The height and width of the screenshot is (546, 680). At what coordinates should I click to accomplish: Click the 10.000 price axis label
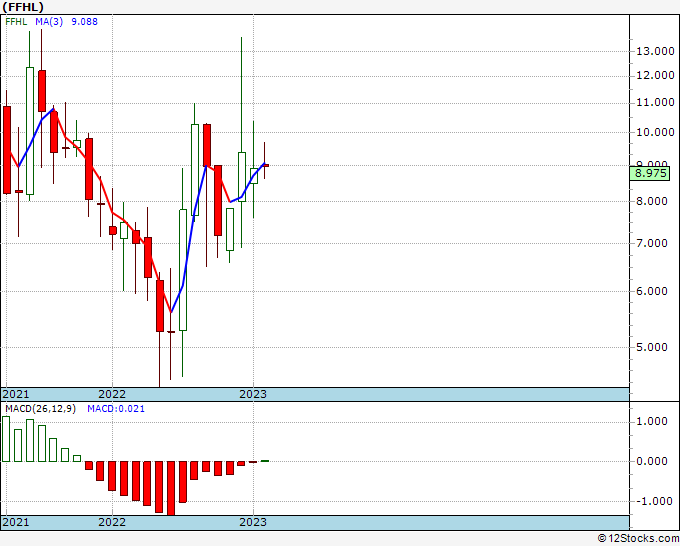(x=655, y=132)
